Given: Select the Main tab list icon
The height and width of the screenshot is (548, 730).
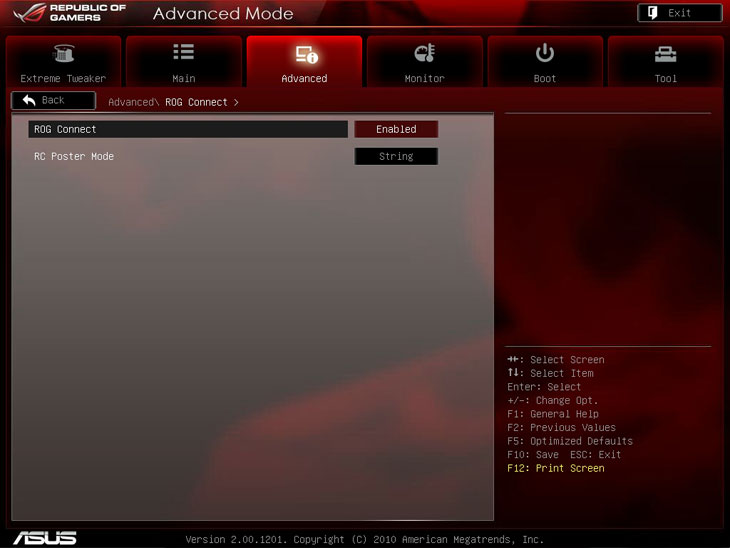Looking at the screenshot, I should [184, 53].
